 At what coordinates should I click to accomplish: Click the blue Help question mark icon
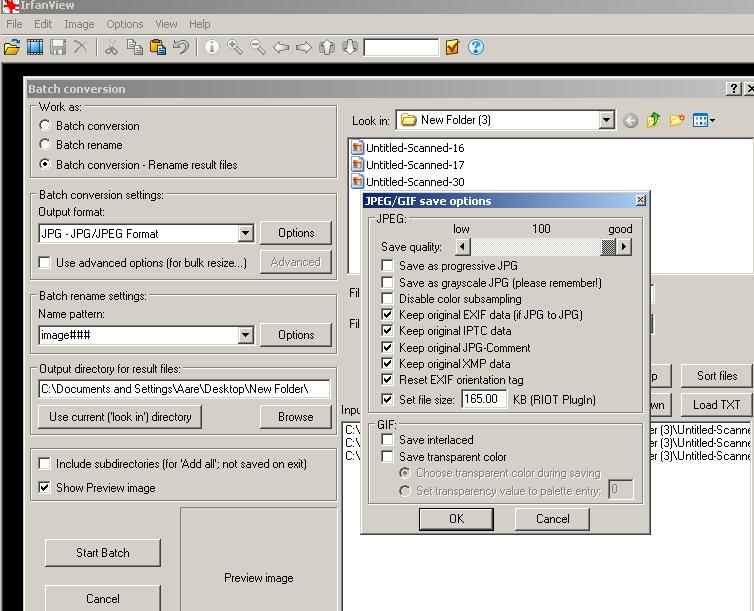(x=476, y=47)
